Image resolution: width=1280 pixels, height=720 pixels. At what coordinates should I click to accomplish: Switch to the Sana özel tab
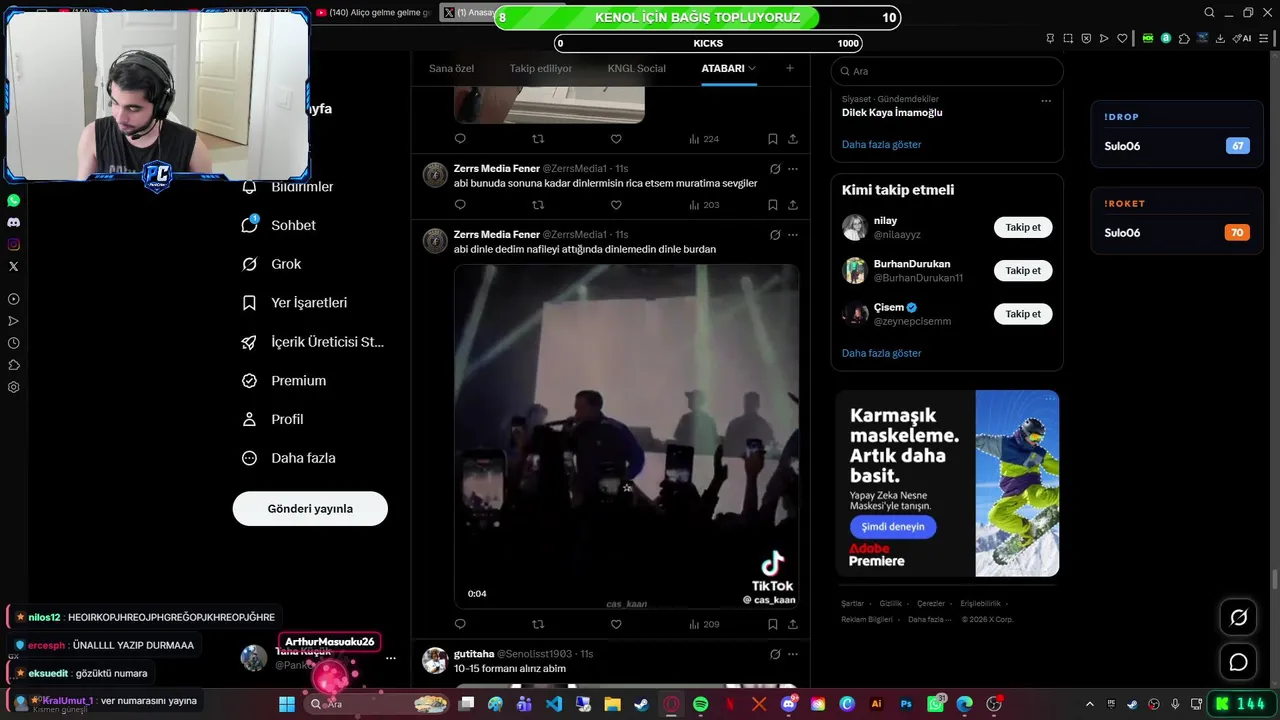(x=451, y=68)
